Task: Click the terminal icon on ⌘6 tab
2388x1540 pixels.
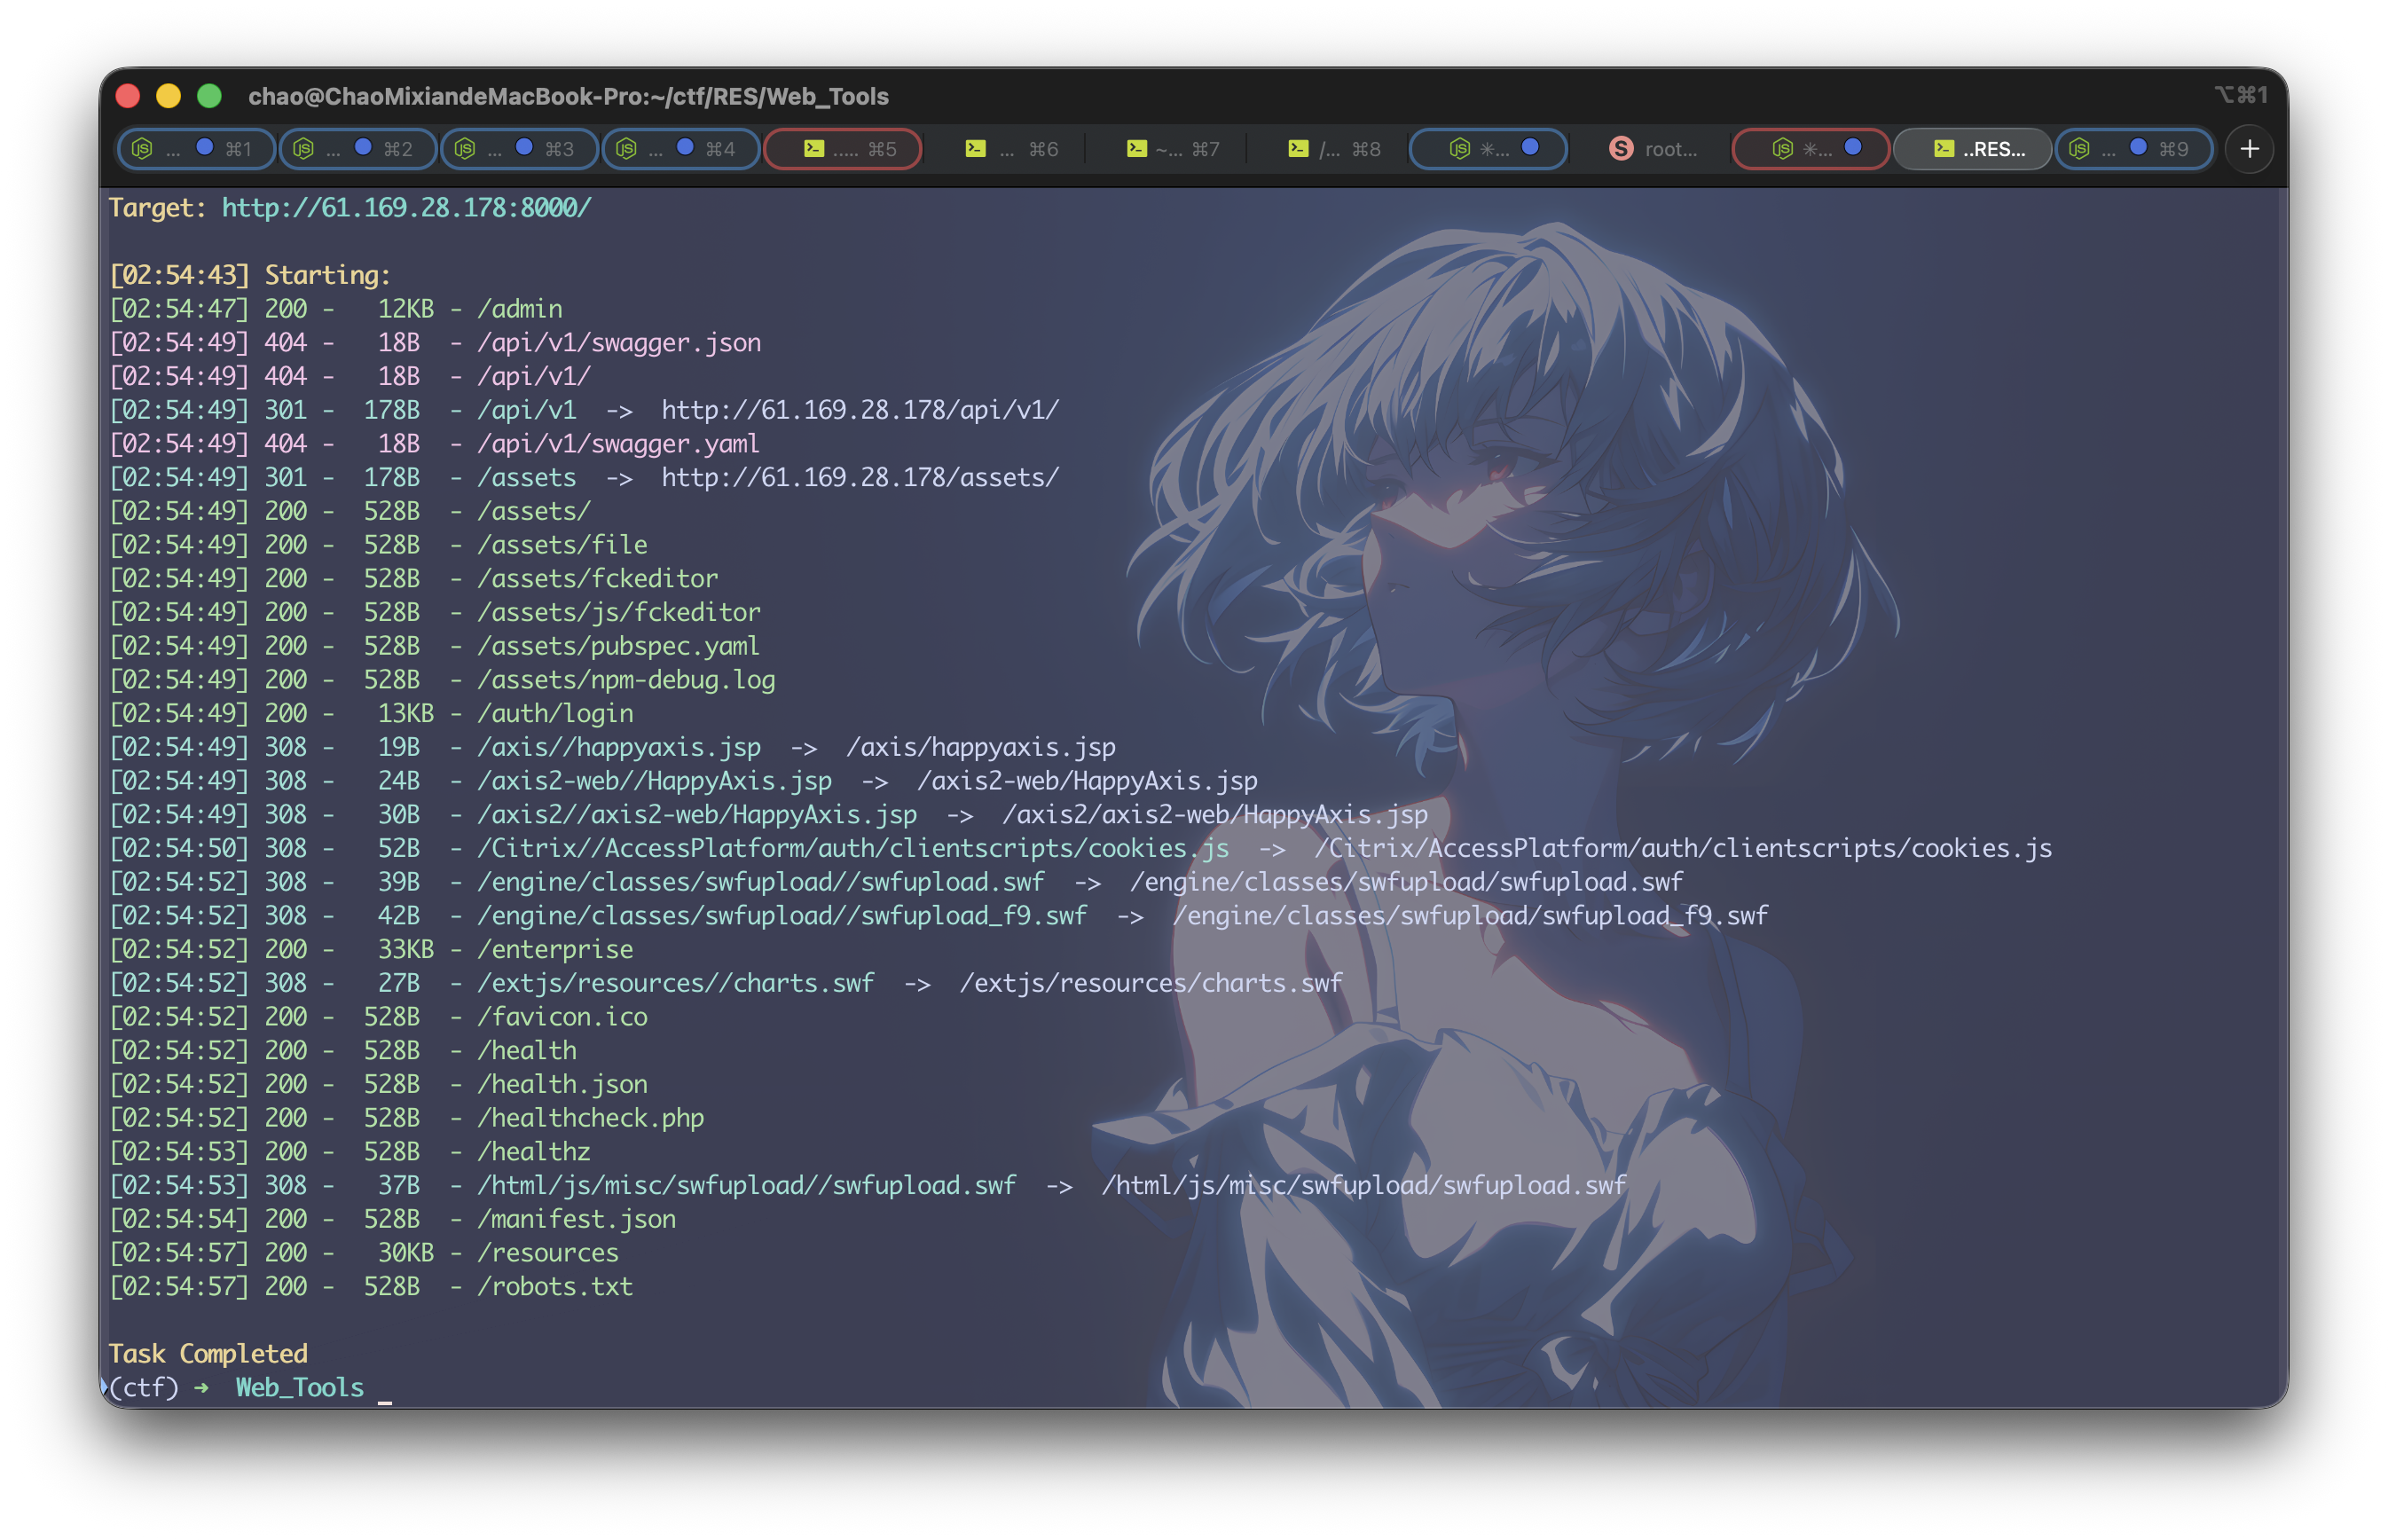Action: pyautogui.click(x=975, y=149)
